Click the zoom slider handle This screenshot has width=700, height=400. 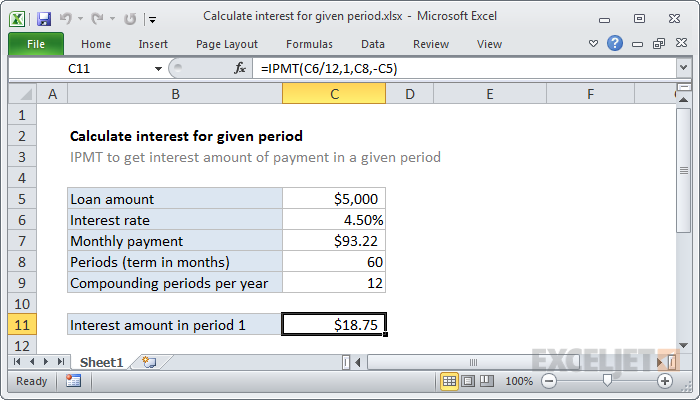tap(607, 381)
